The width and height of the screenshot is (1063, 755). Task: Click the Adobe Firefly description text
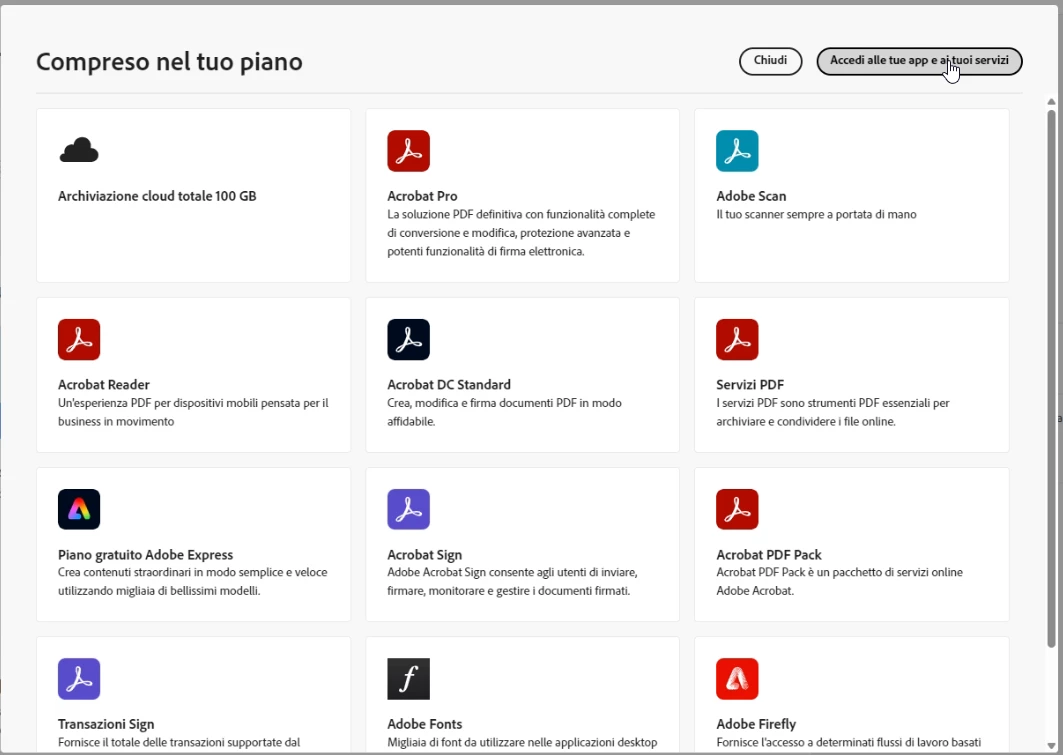[849, 742]
